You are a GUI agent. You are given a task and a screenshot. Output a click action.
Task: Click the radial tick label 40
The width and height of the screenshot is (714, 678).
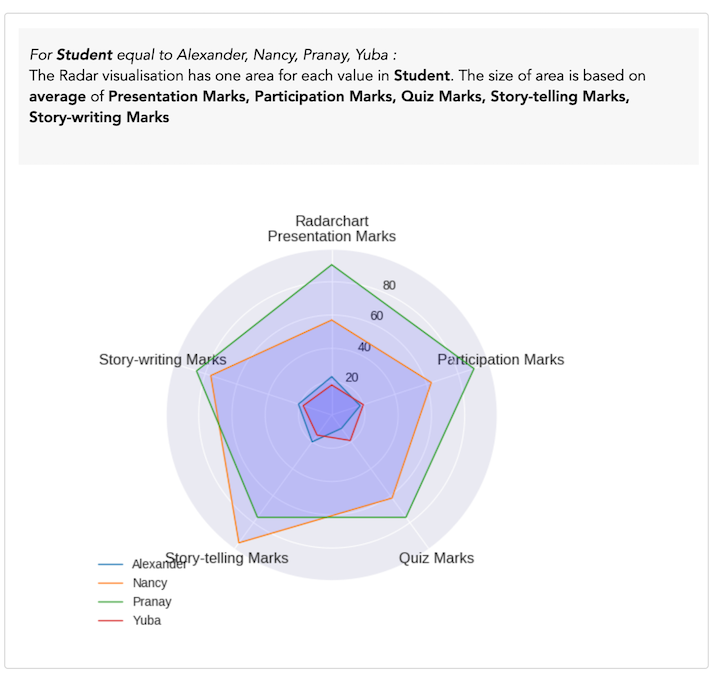364,348
